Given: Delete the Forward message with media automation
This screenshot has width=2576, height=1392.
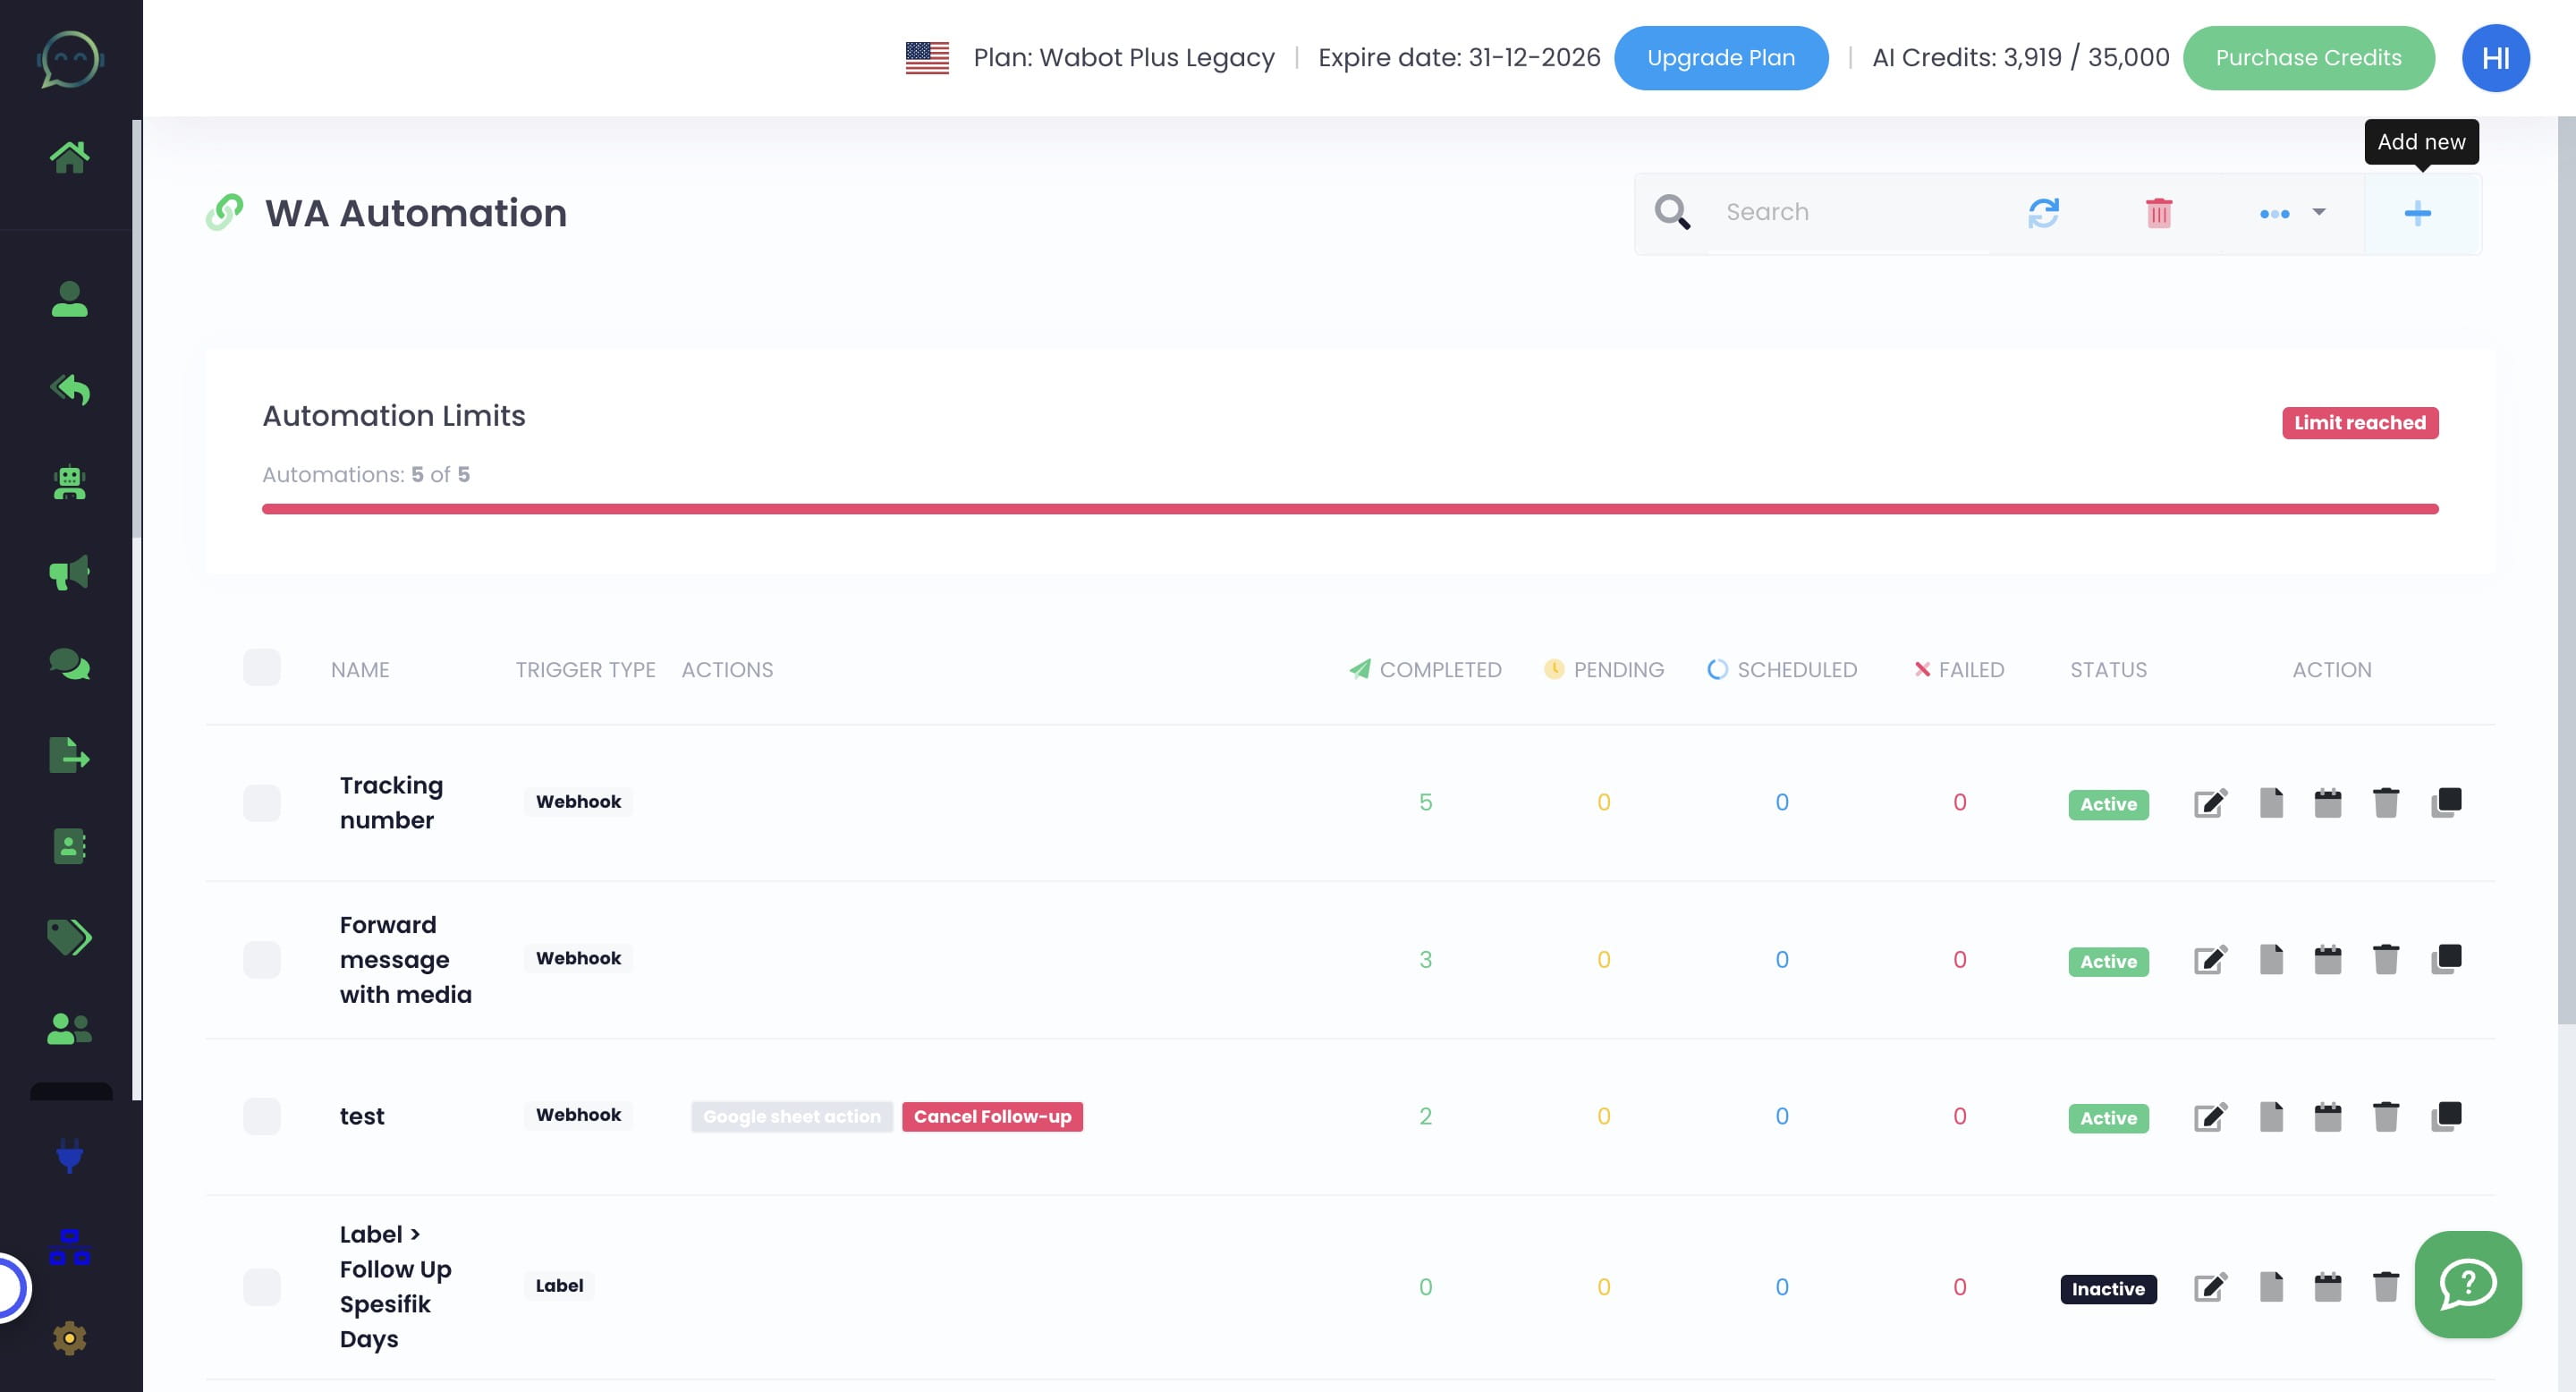Looking at the screenshot, I should [x=2386, y=960].
